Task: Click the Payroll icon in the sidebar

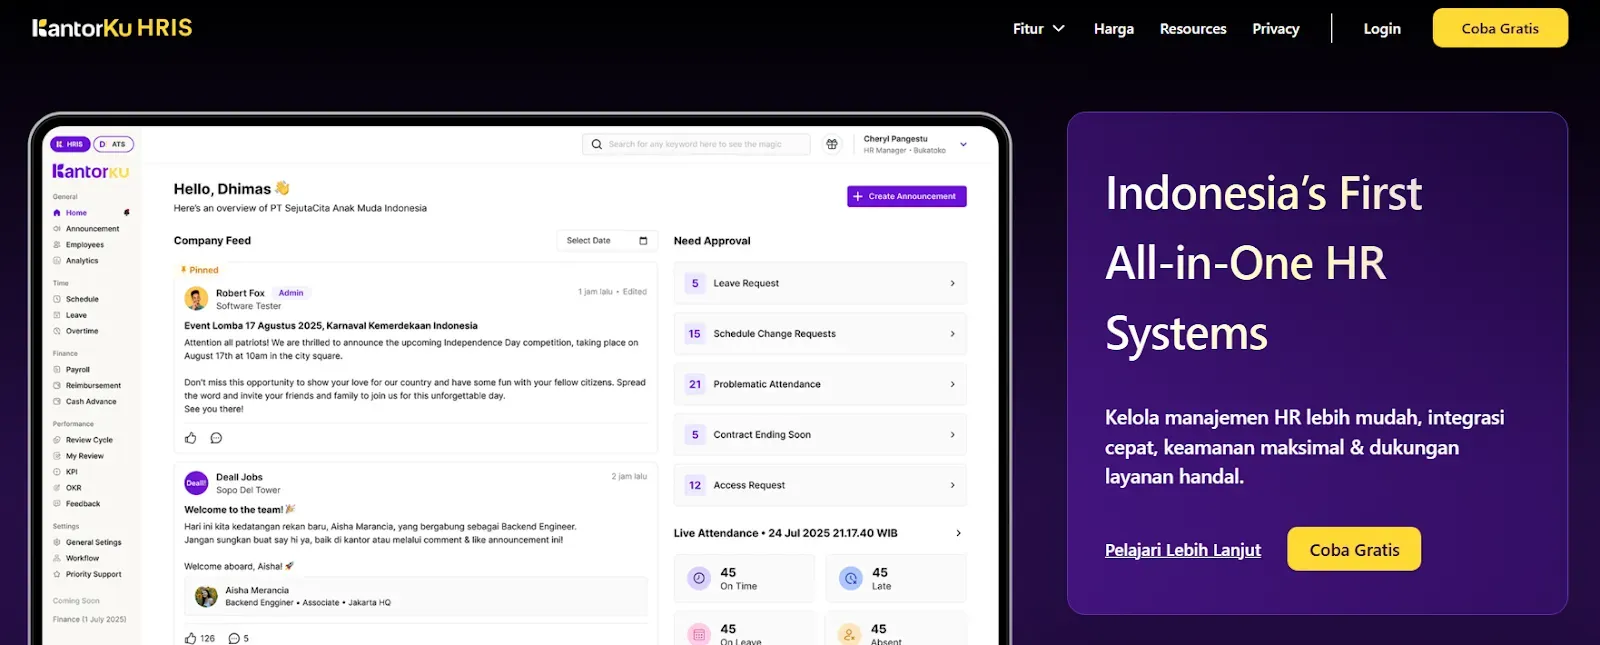Action: (x=57, y=370)
